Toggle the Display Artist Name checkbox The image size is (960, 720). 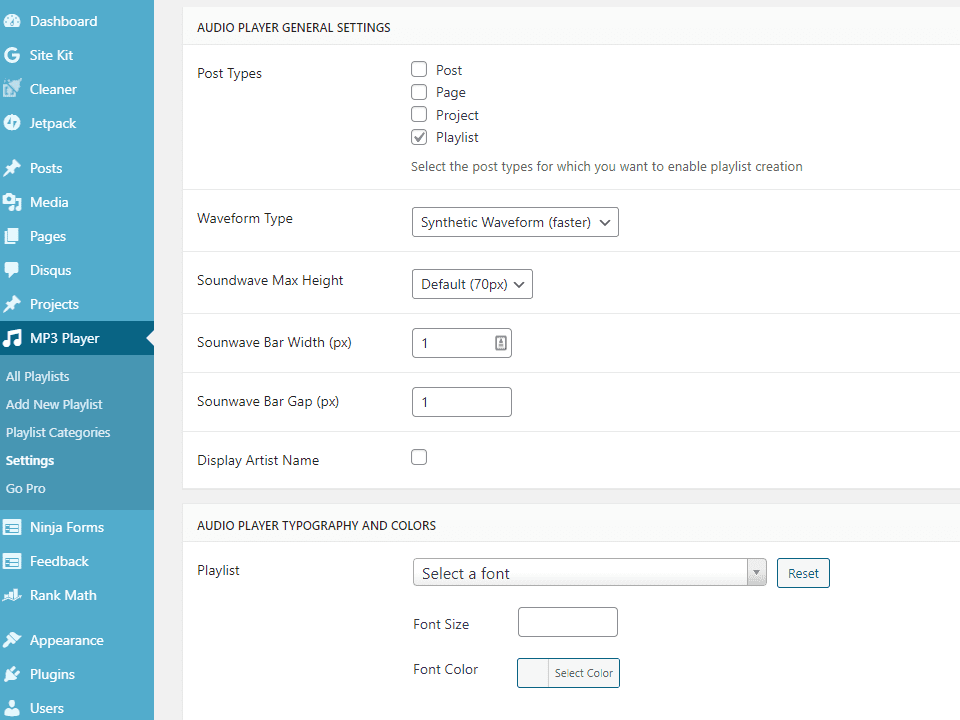[419, 456]
